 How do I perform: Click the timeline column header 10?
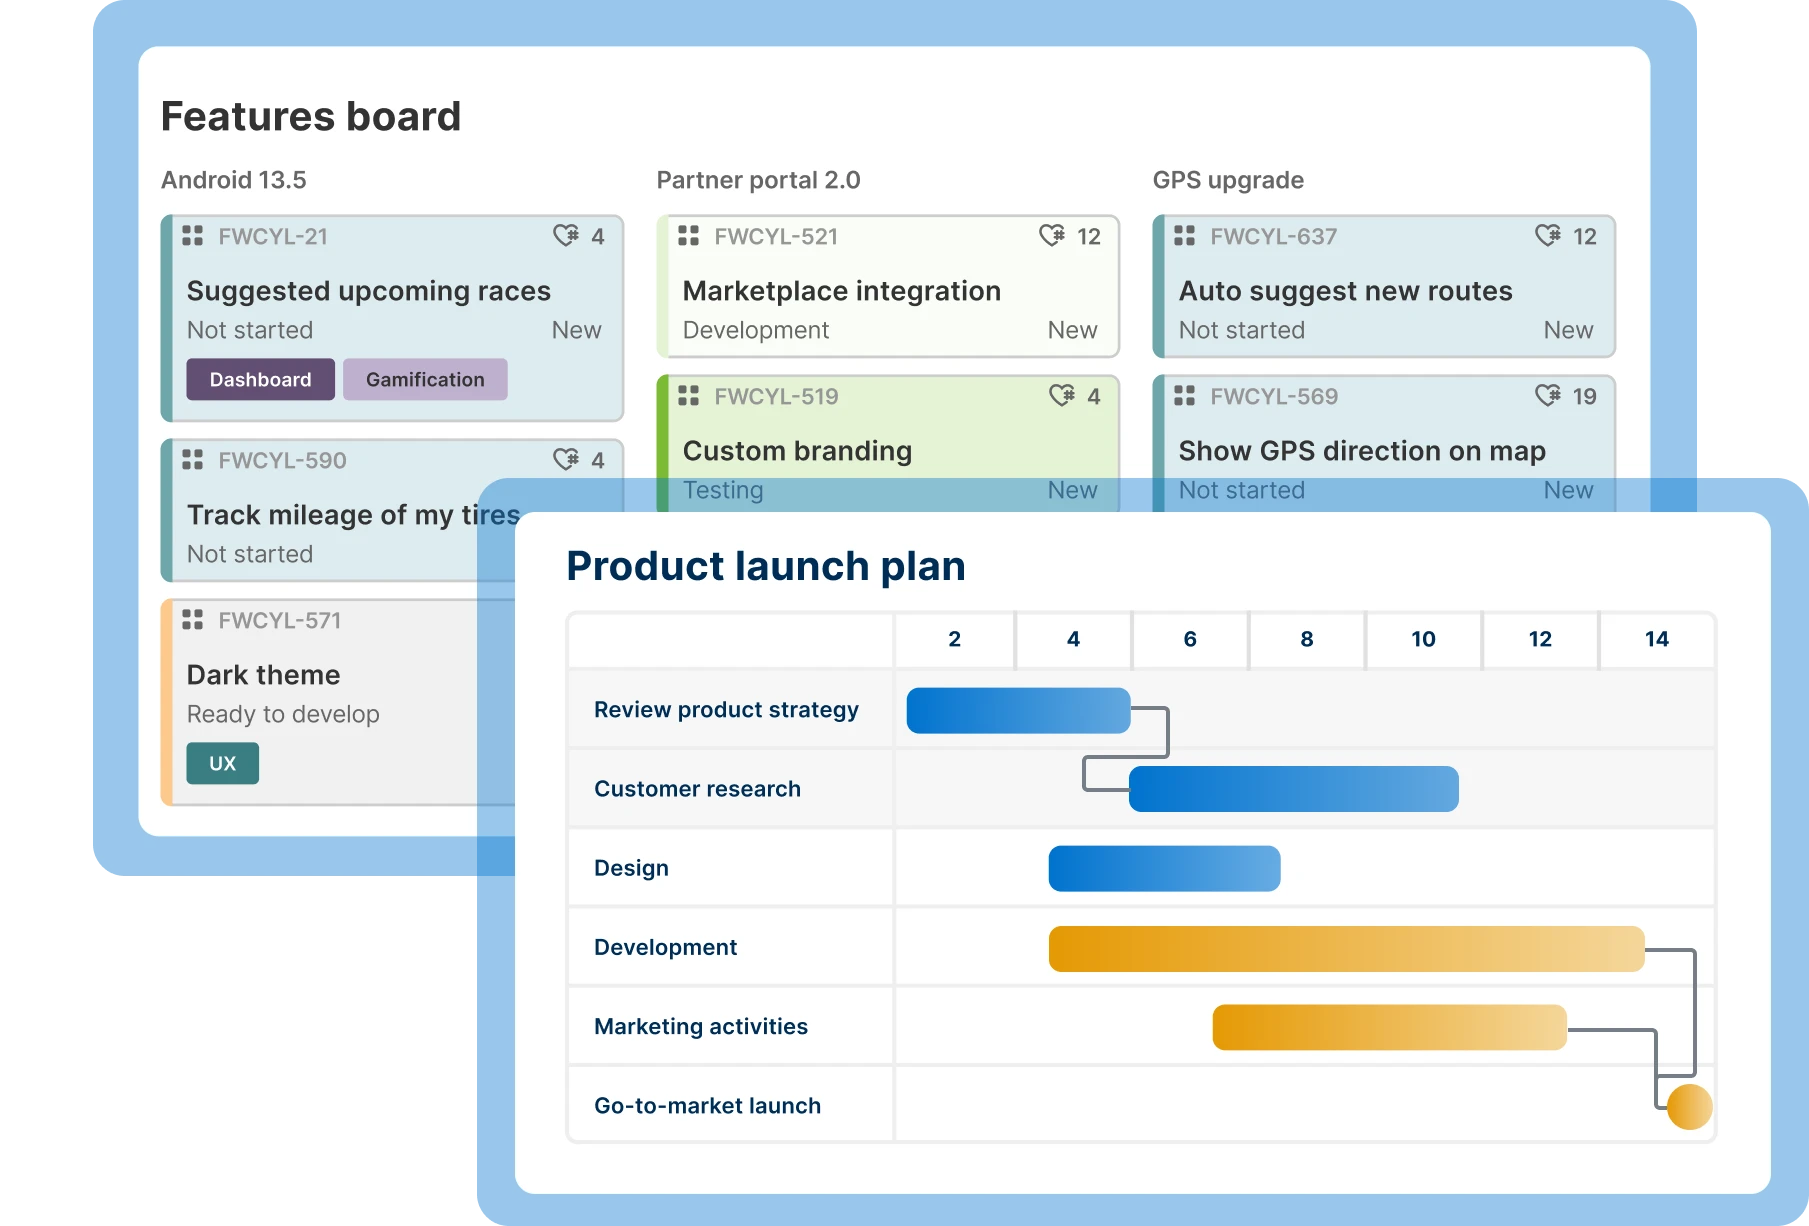(x=1424, y=639)
